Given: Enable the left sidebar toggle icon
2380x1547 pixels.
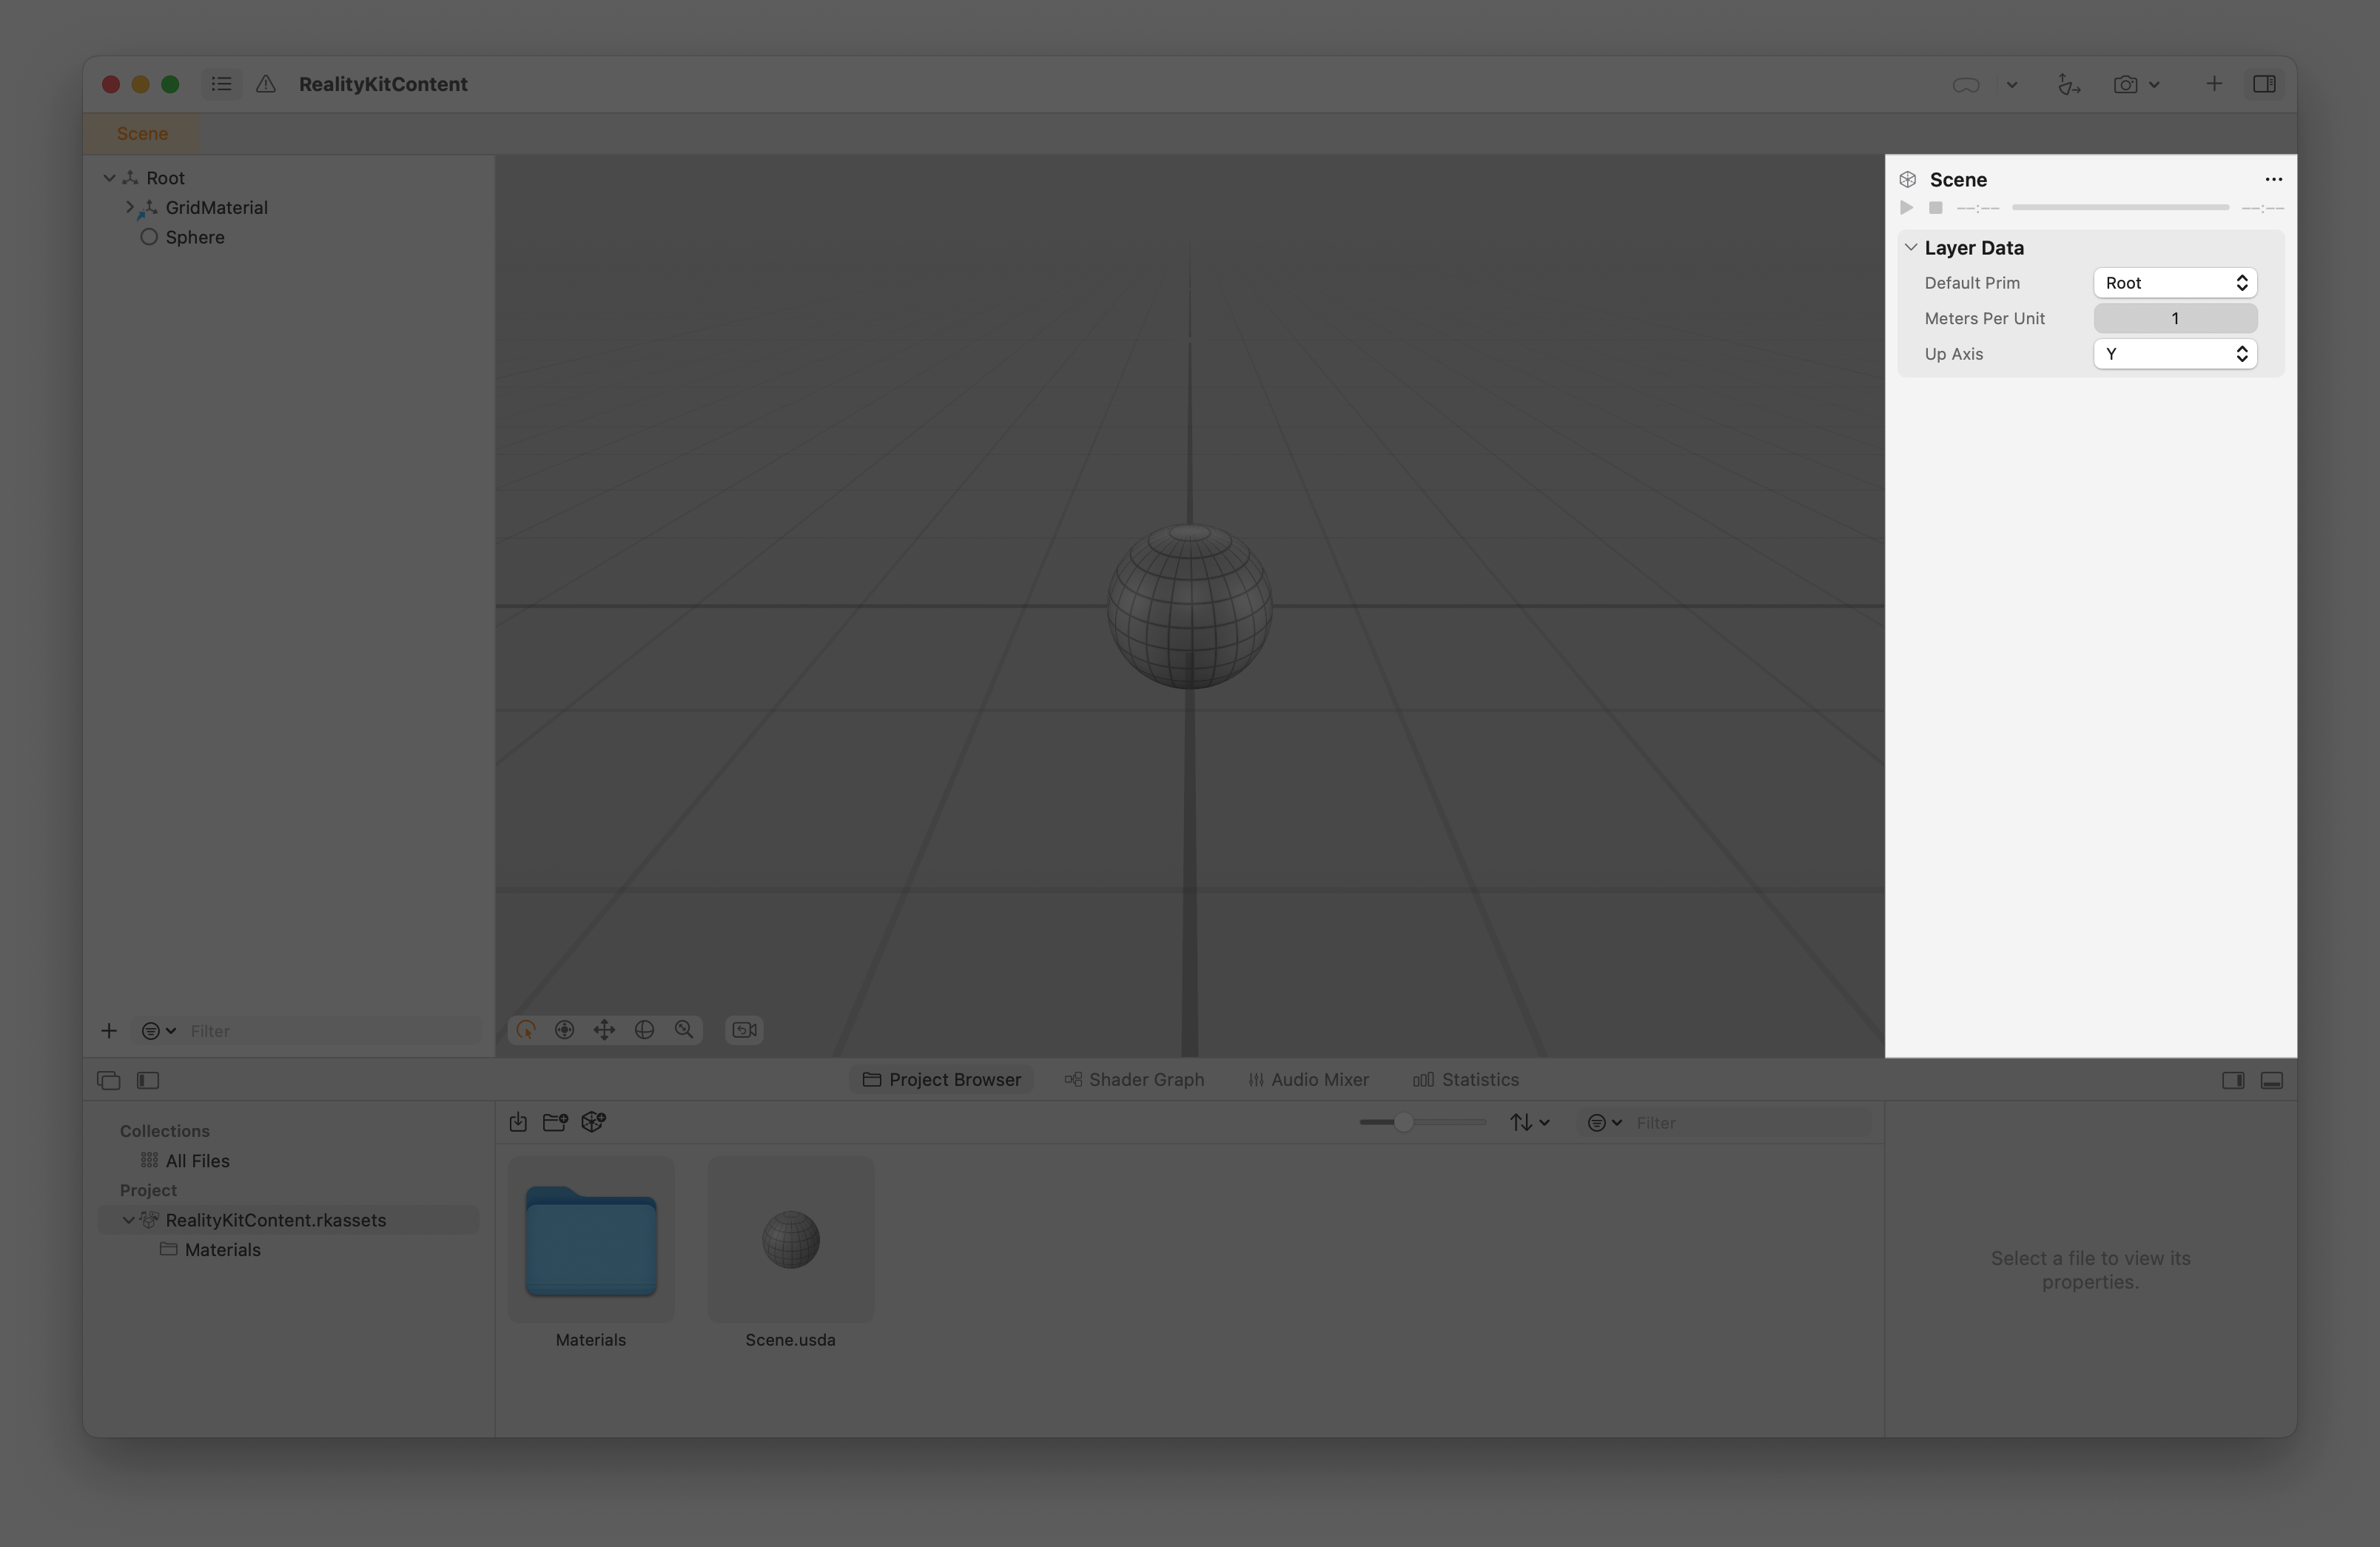Looking at the screenshot, I should coord(148,1081).
